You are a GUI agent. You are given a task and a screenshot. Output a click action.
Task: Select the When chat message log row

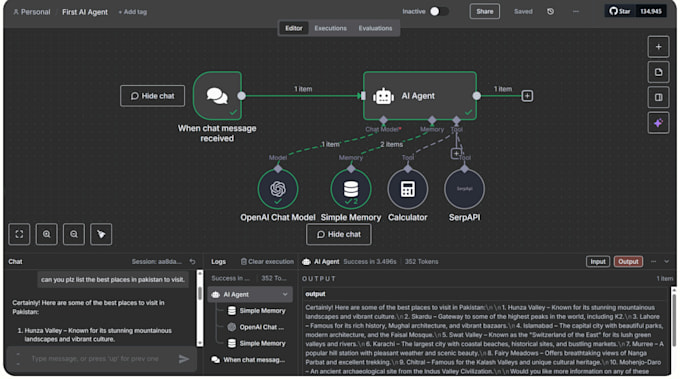click(x=248, y=360)
